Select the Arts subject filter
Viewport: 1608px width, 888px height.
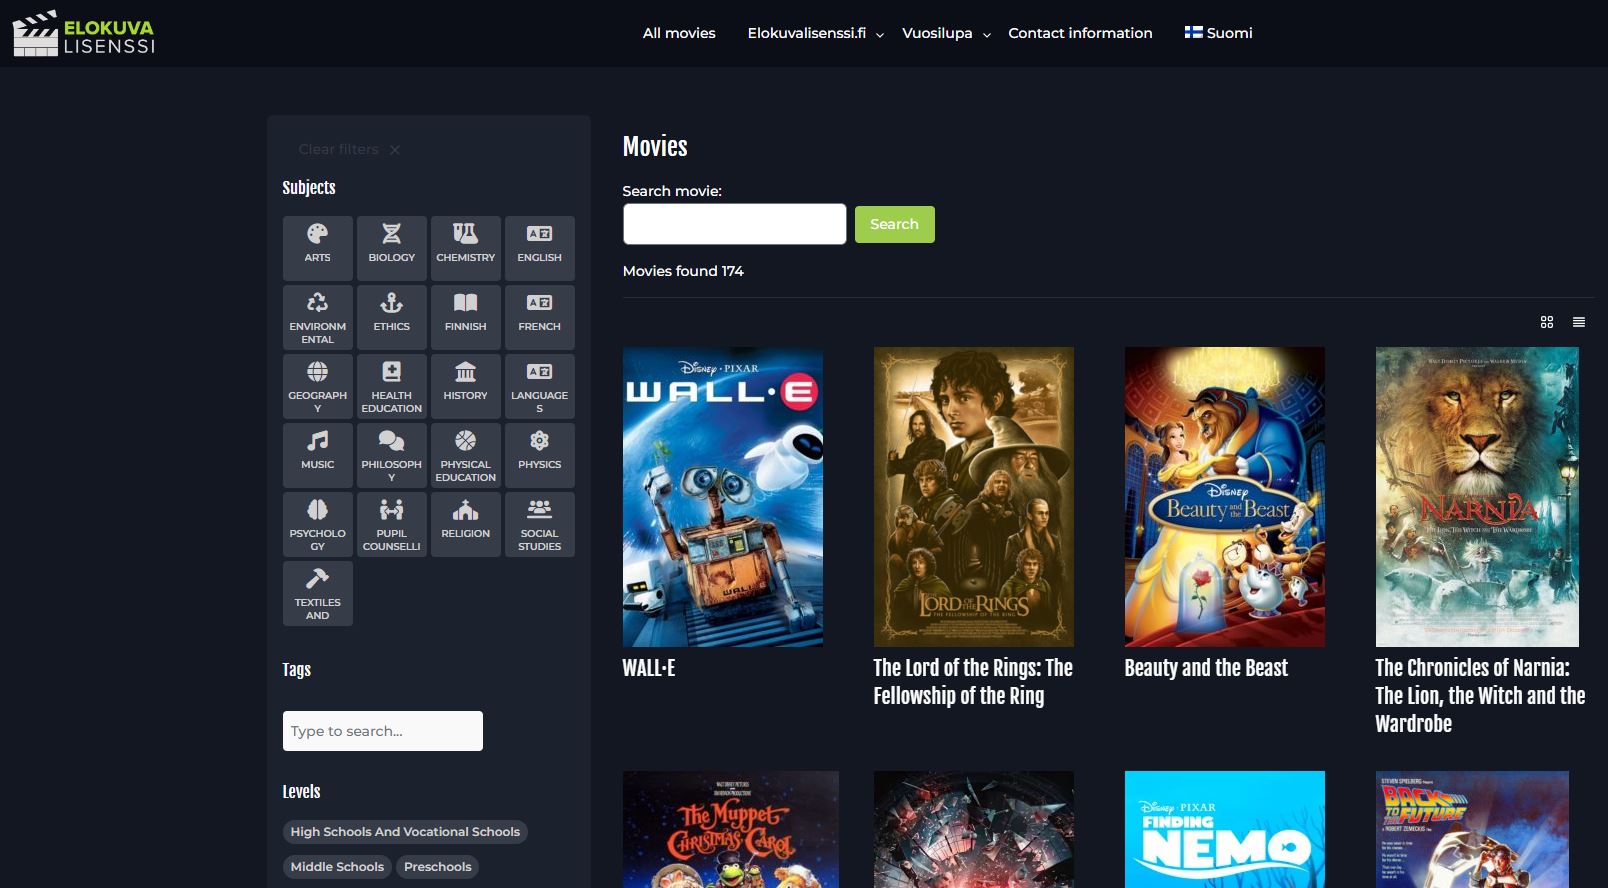point(317,248)
